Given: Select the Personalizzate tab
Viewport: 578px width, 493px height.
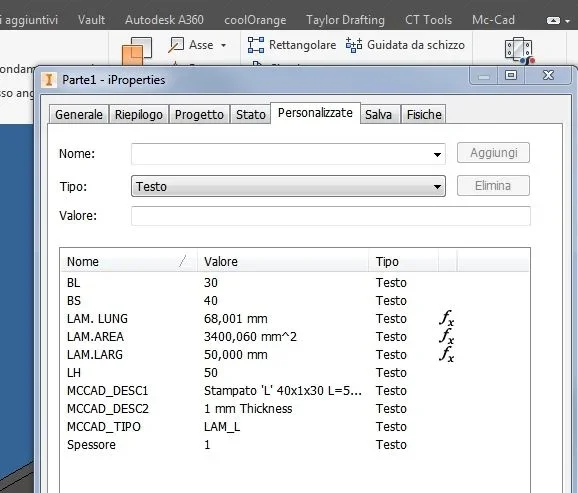Looking at the screenshot, I should click(x=315, y=113).
